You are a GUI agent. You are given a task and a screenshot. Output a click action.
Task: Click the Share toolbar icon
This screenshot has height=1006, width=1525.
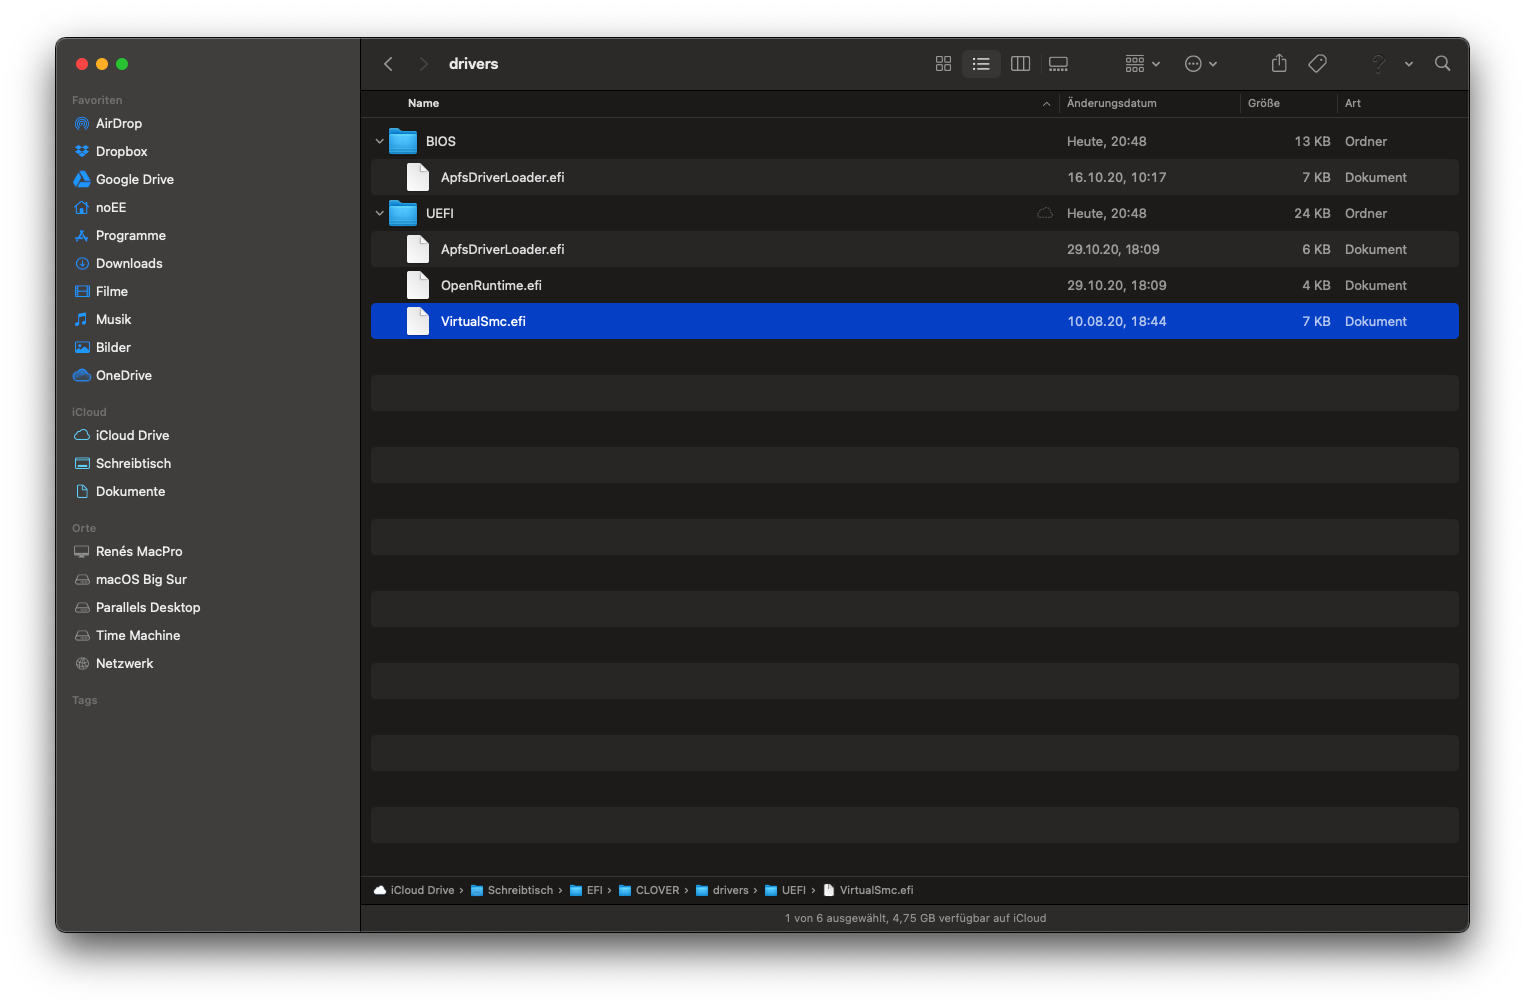pyautogui.click(x=1279, y=64)
